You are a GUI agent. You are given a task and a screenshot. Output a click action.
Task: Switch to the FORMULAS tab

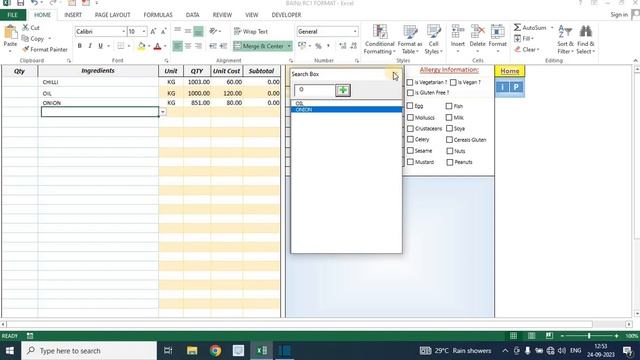pos(158,15)
